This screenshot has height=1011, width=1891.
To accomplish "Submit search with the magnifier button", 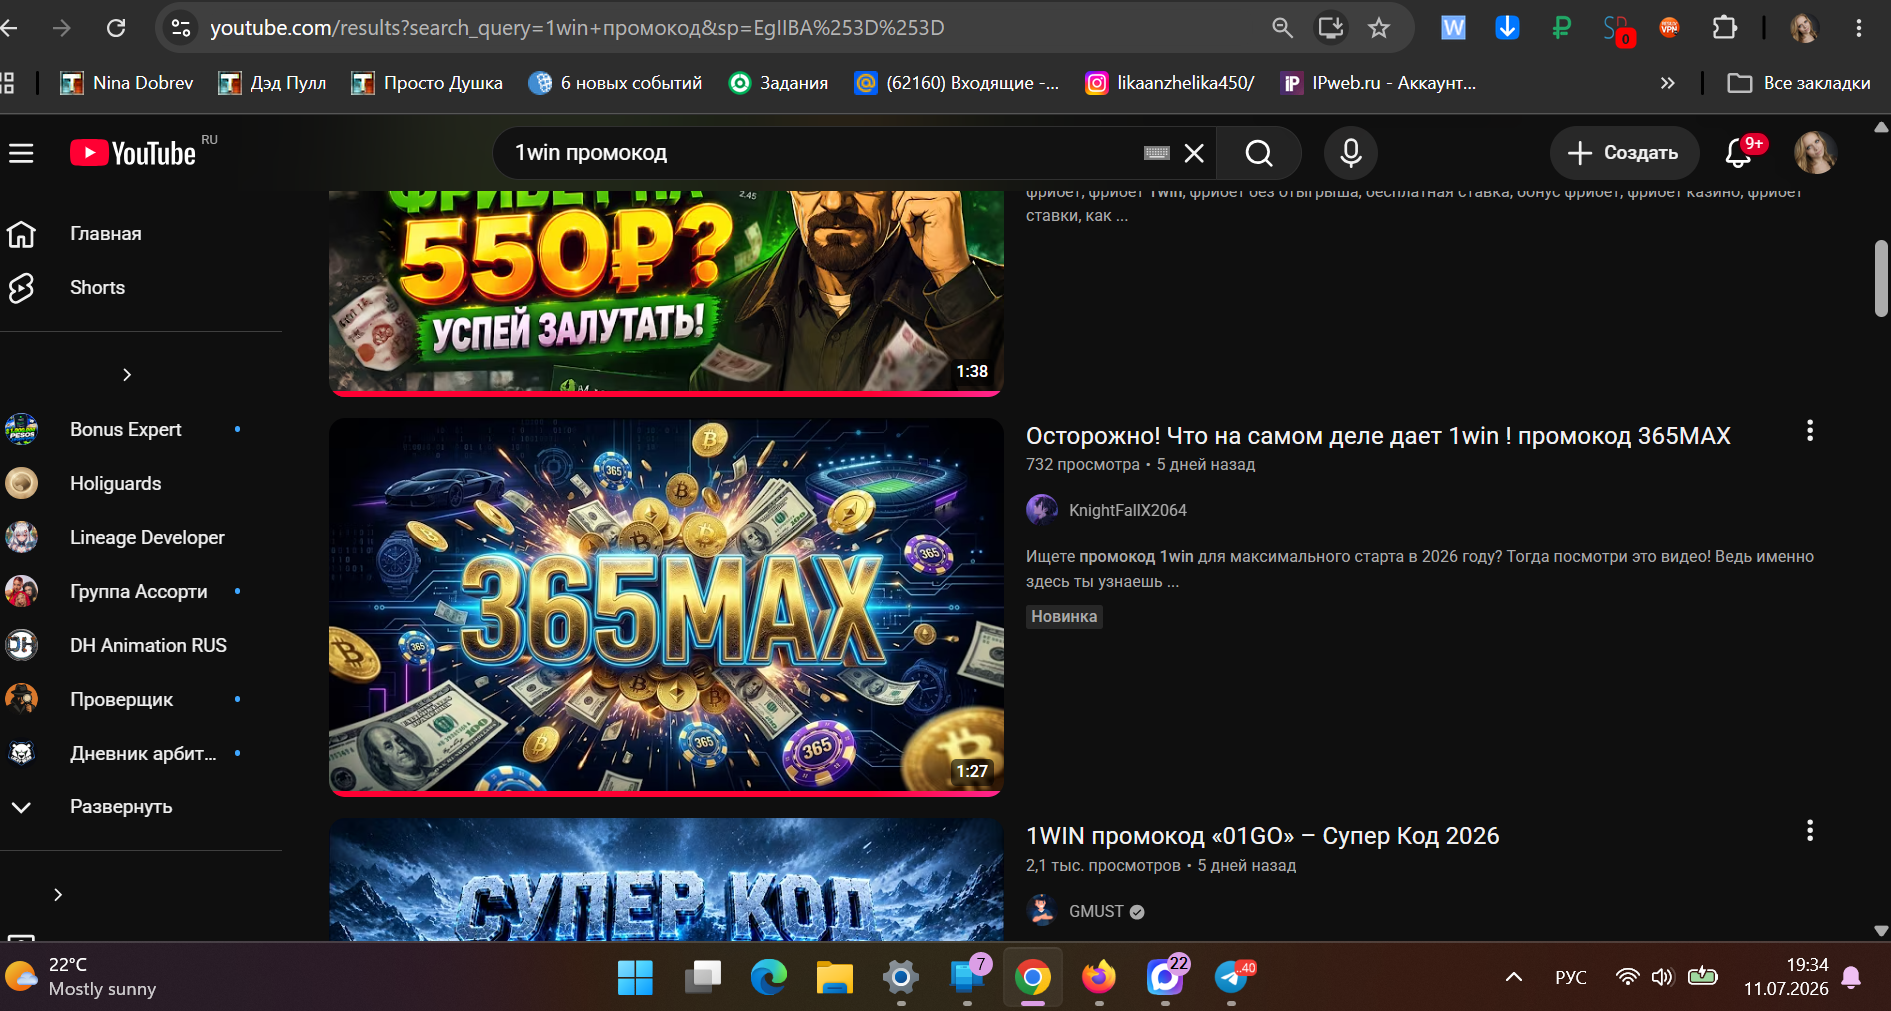I will (1259, 153).
